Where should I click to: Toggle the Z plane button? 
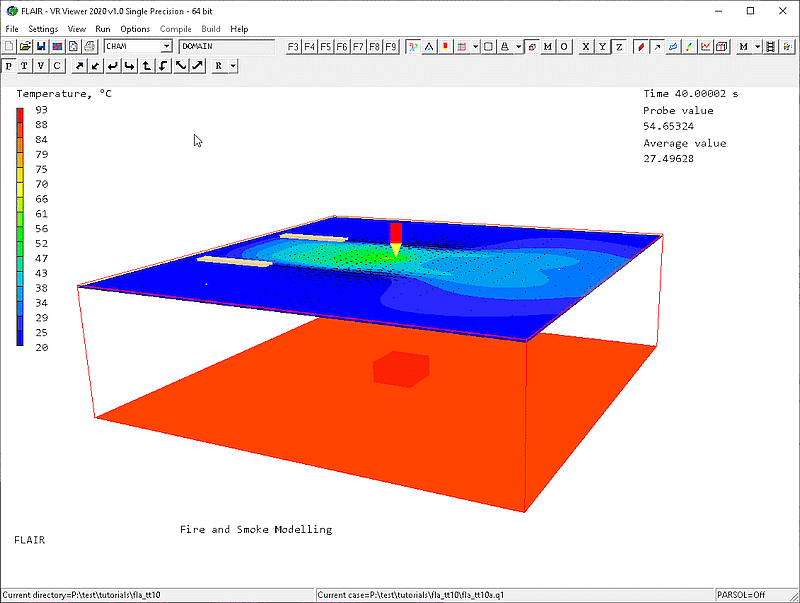pyautogui.click(x=619, y=46)
